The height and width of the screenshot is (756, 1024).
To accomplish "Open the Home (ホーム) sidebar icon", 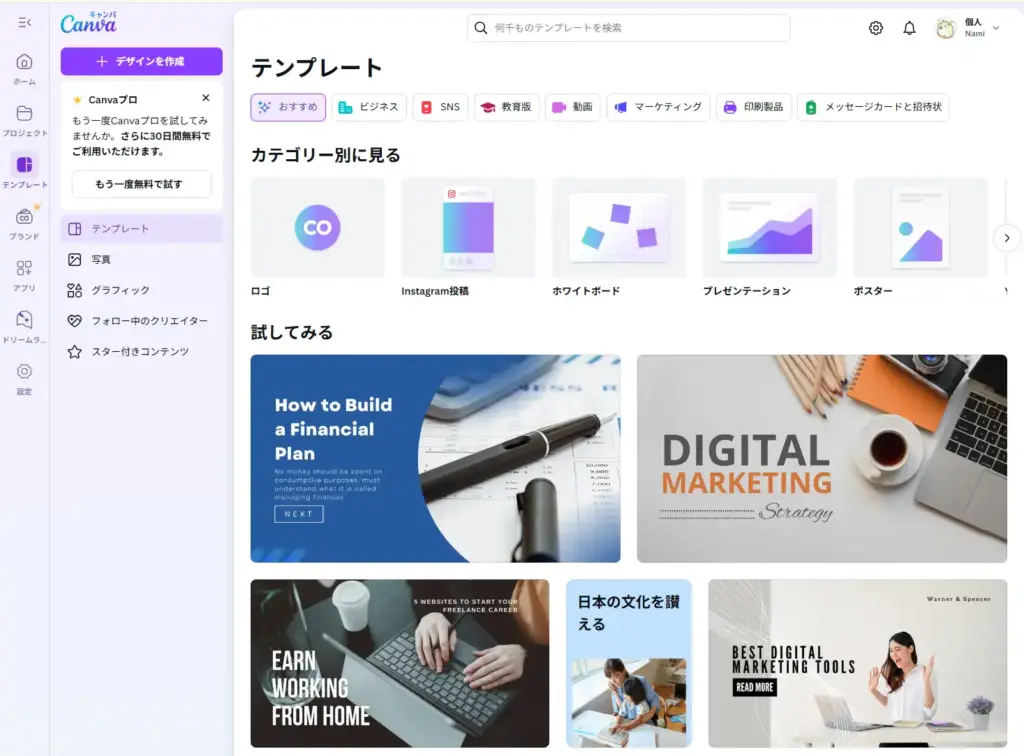I will click(24, 62).
